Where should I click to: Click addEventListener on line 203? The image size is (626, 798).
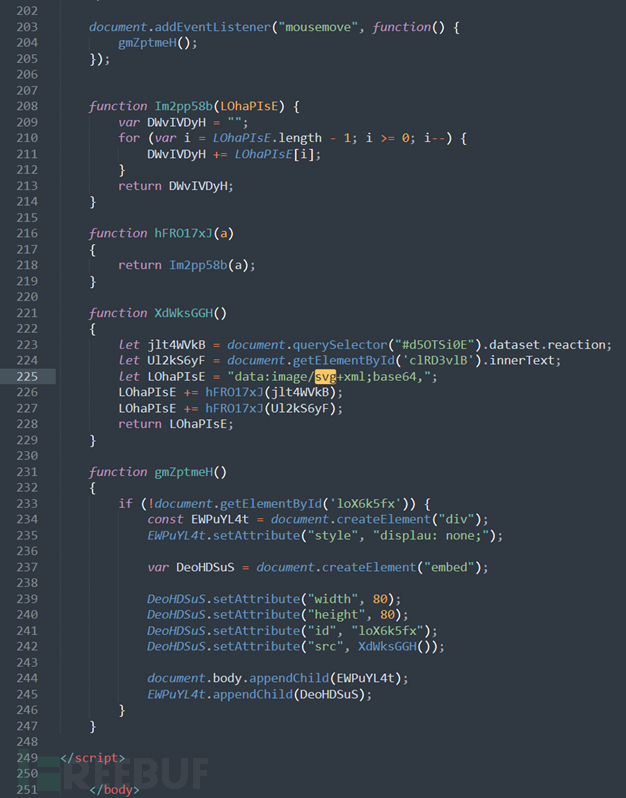(212, 27)
